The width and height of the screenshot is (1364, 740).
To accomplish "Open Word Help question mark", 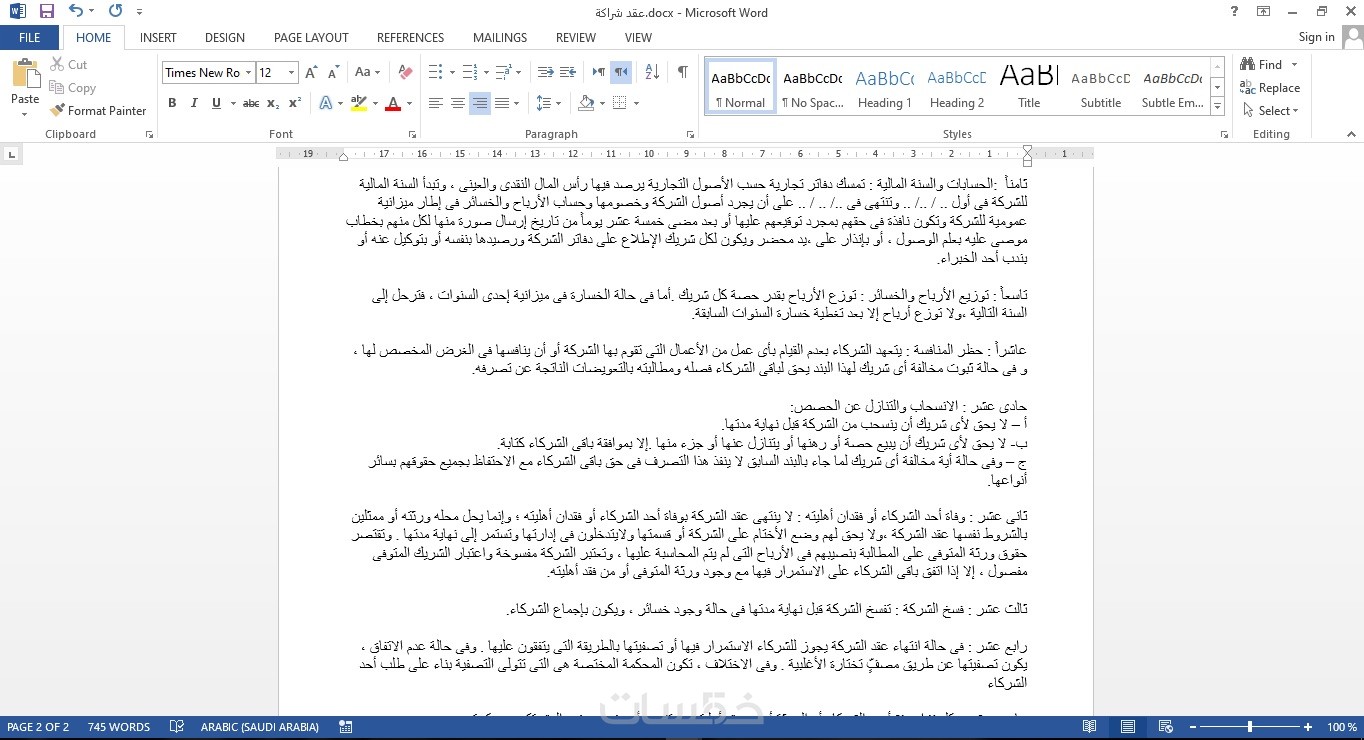I will coord(1235,12).
